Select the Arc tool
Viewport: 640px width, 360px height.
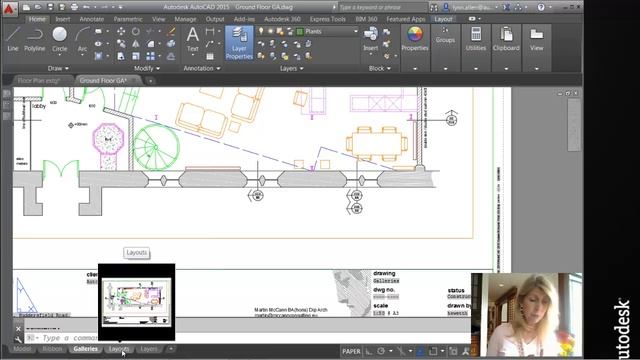pyautogui.click(x=82, y=40)
